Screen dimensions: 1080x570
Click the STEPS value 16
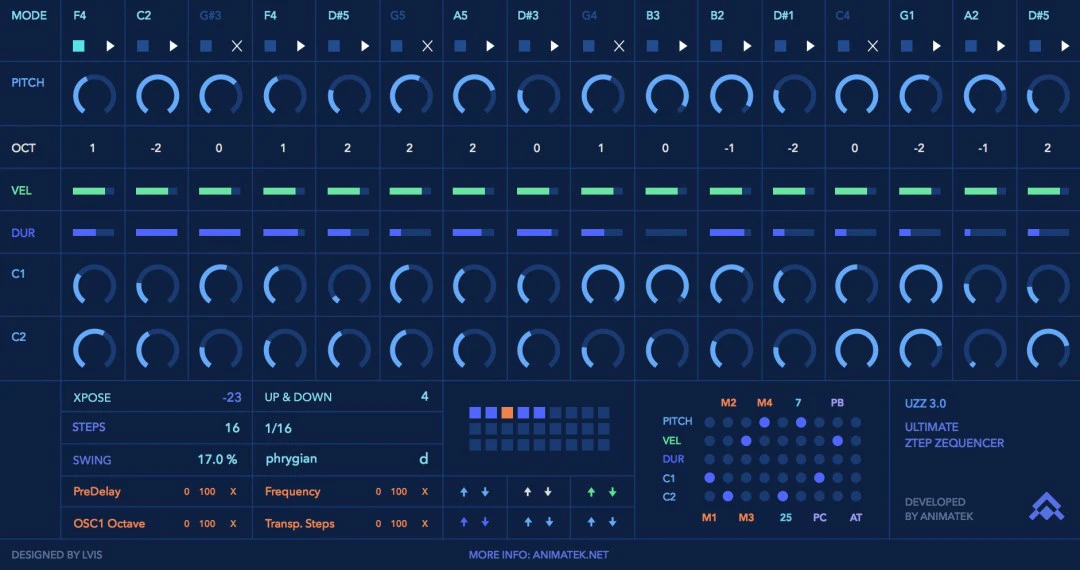(232, 428)
